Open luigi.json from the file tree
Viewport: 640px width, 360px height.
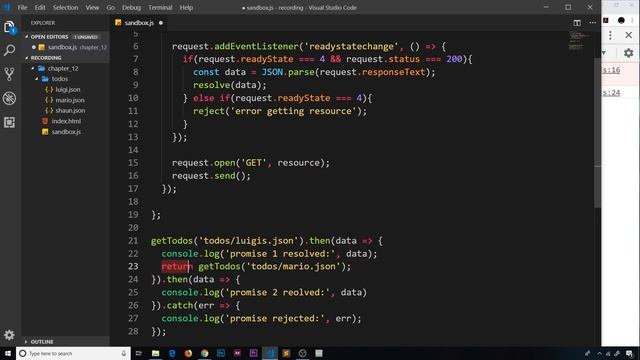[x=68, y=89]
